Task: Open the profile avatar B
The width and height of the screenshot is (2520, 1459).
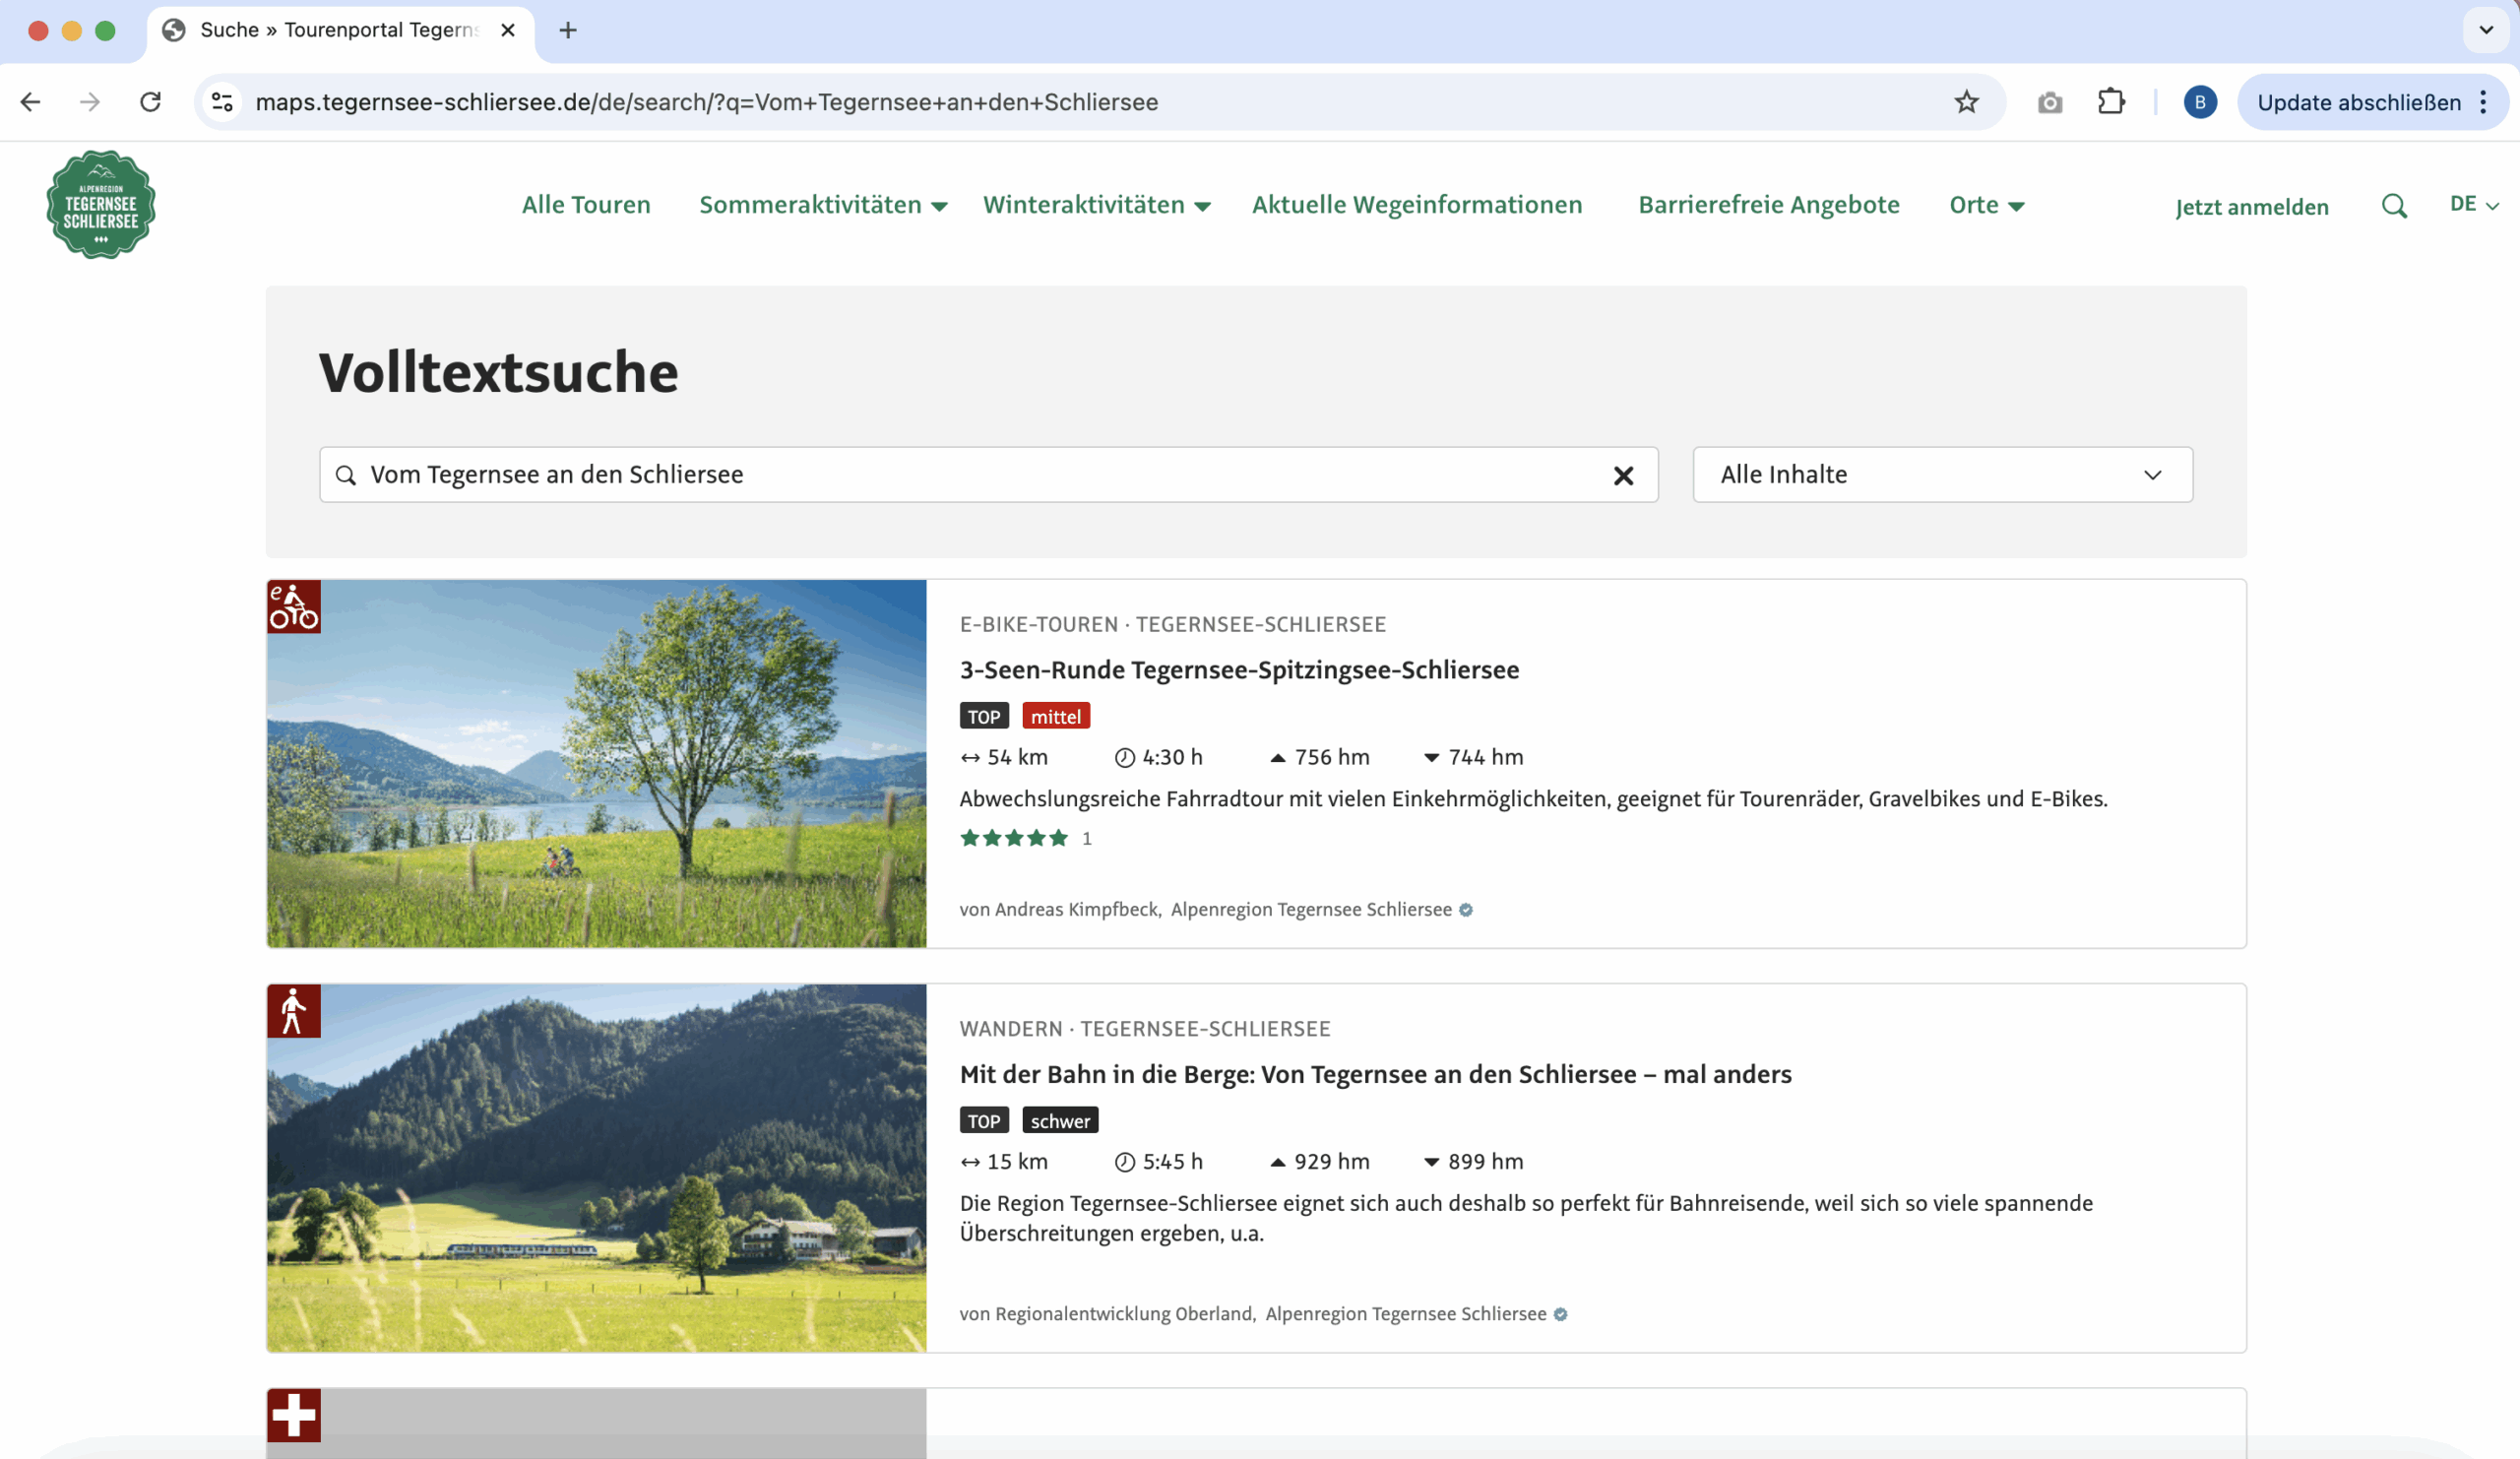Action: tap(2199, 102)
